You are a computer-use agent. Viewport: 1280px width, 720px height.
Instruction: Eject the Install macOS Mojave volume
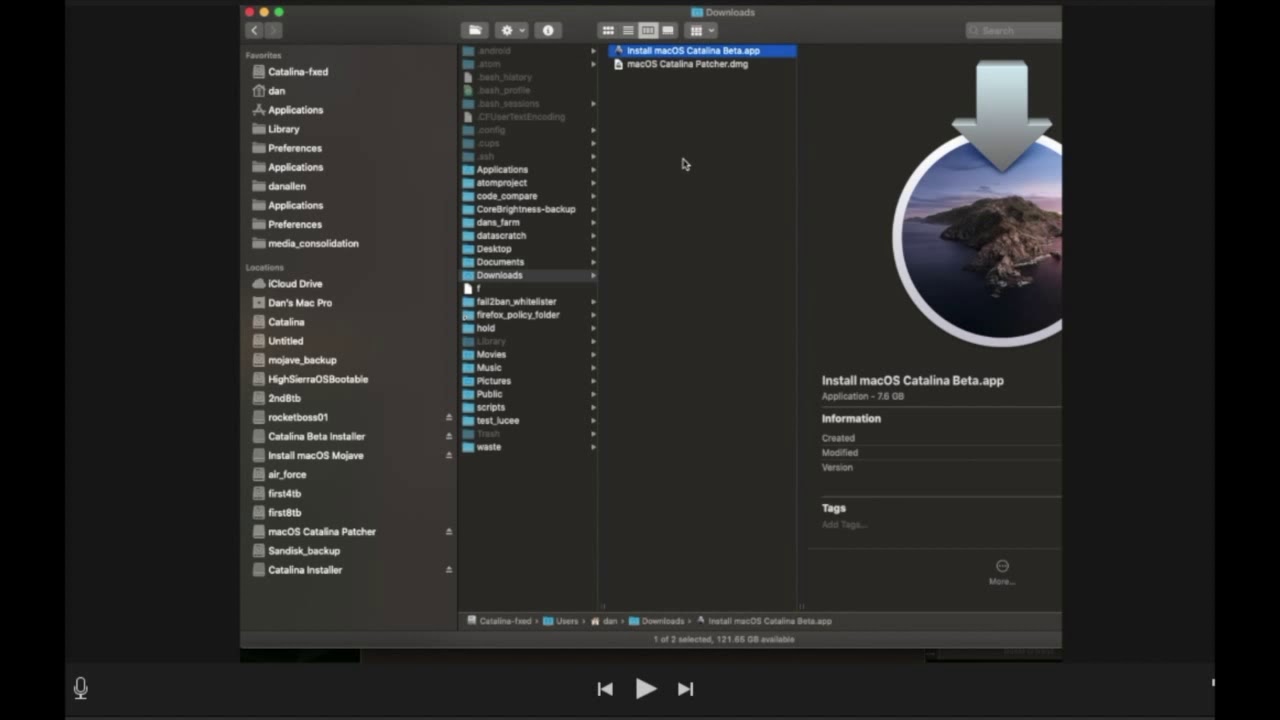[x=448, y=455]
